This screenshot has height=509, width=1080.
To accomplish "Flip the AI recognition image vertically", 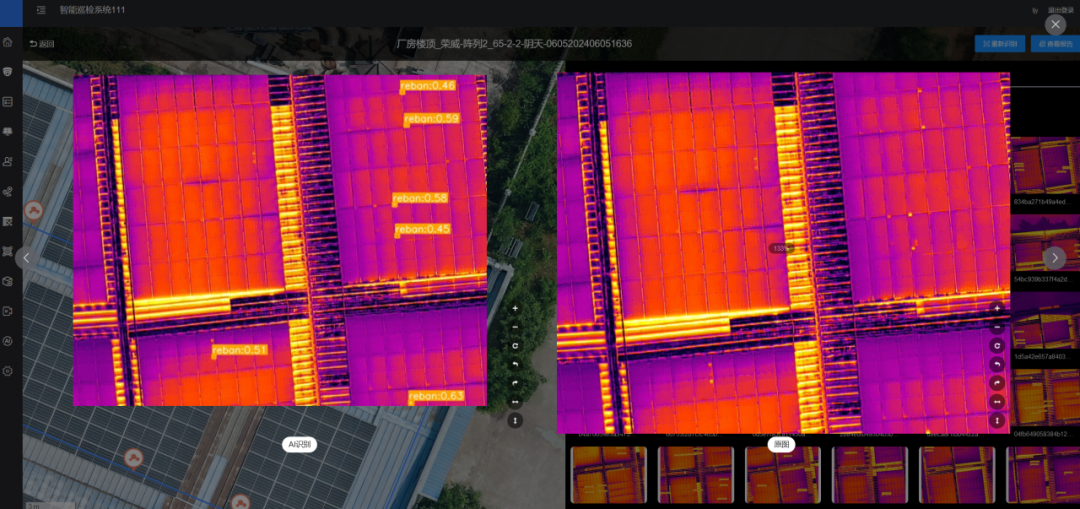I will click(x=515, y=421).
